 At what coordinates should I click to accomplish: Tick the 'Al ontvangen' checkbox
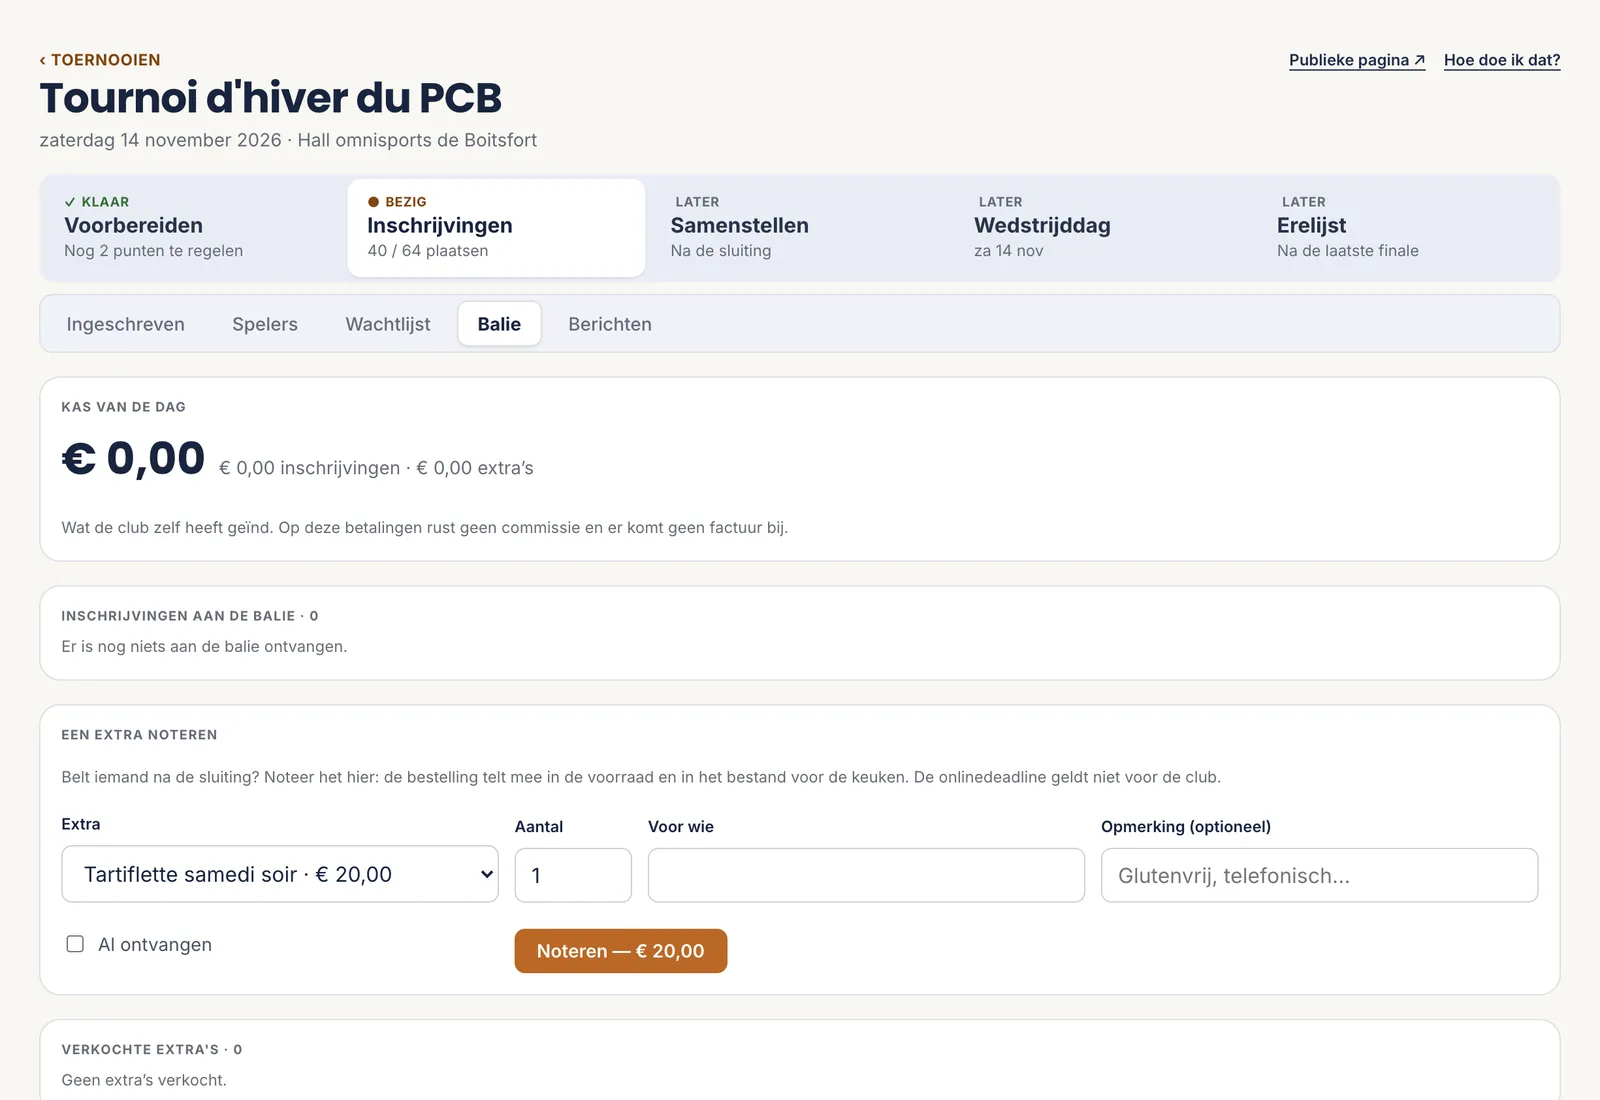[75, 944]
